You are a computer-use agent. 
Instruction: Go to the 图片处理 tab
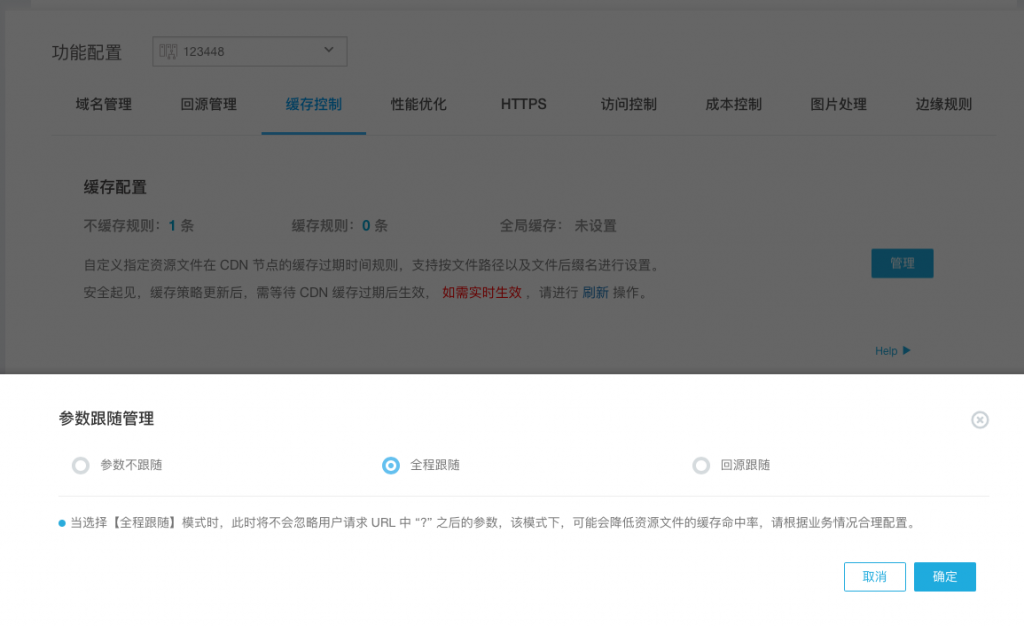tap(839, 104)
